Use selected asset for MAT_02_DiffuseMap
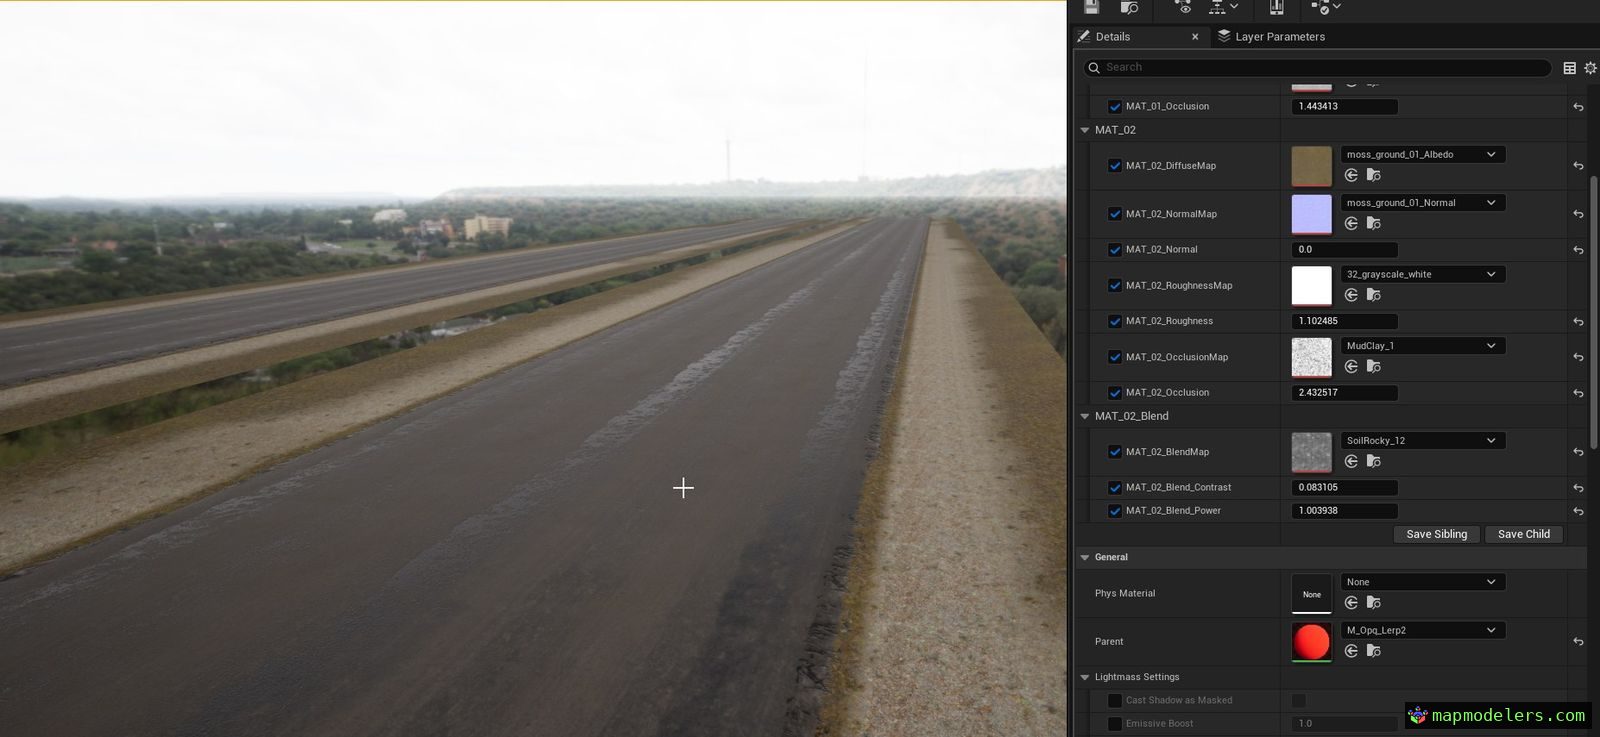The width and height of the screenshot is (1600, 737). point(1351,175)
